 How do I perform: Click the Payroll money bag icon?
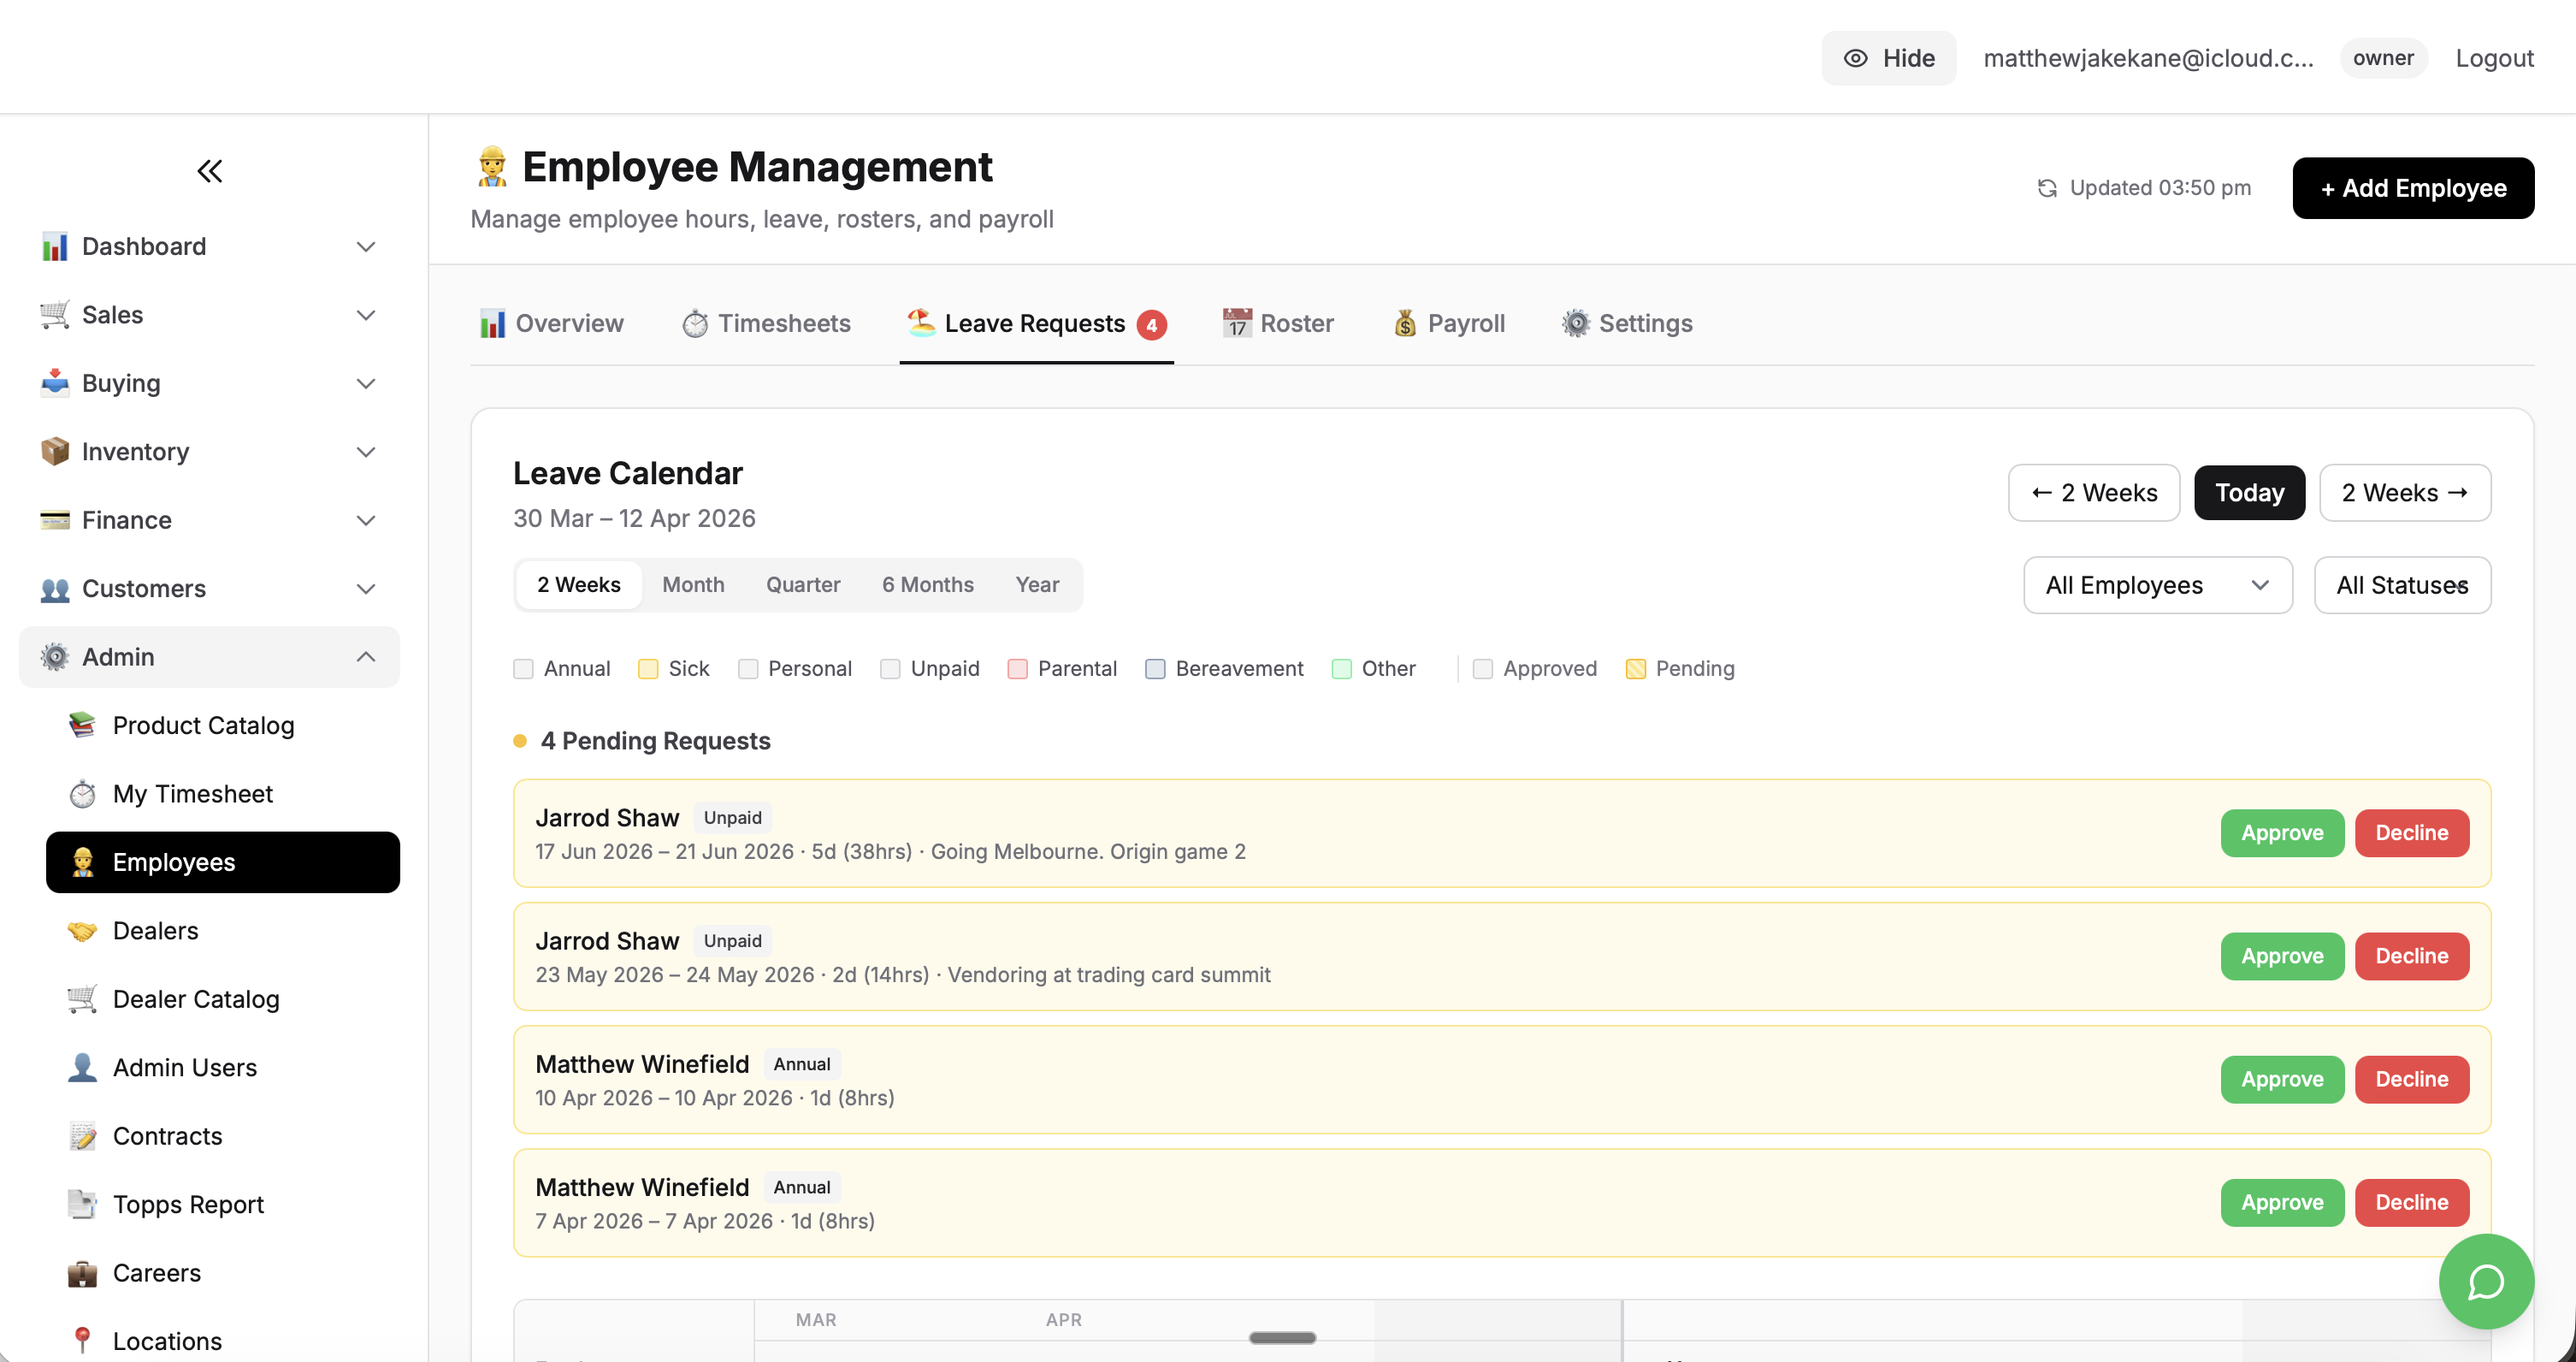1404,323
